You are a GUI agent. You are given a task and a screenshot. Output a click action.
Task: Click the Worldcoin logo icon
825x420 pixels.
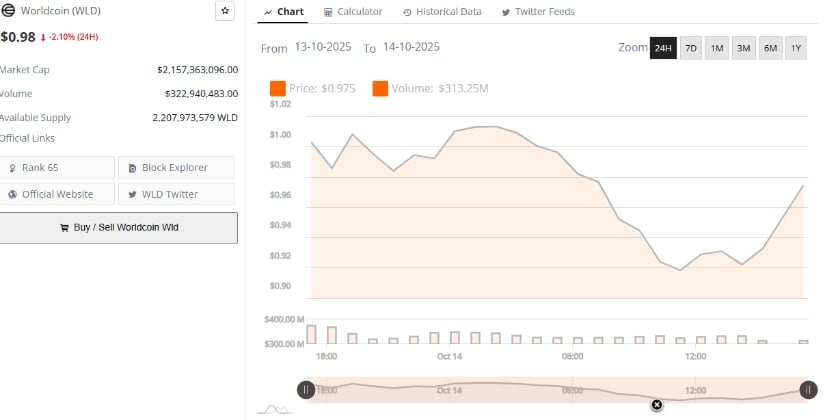(x=8, y=10)
